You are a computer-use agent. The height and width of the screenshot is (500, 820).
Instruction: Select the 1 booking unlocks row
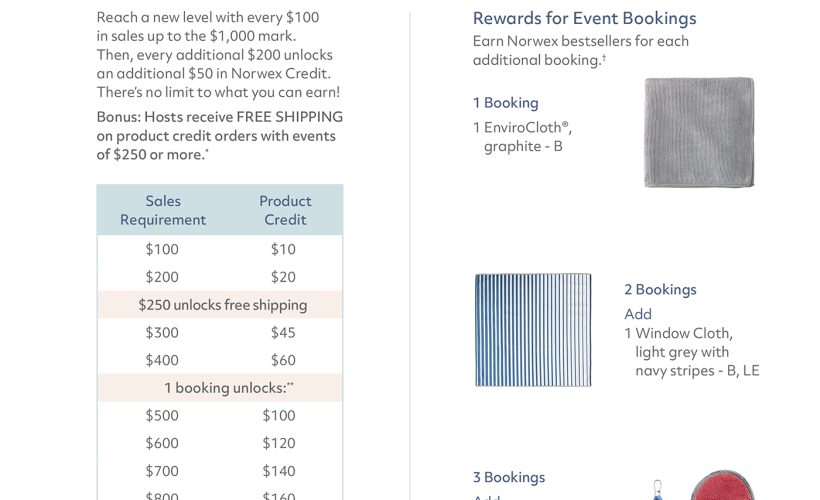coord(220,388)
